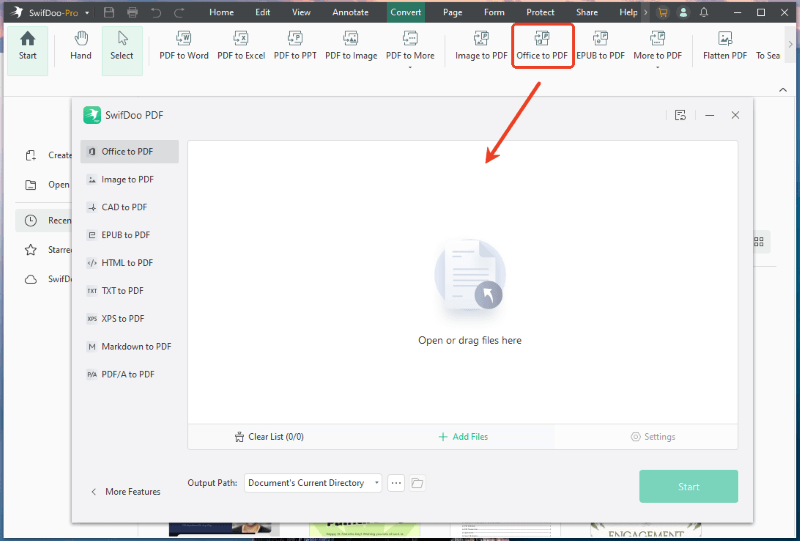Select CAD to PDF option
This screenshot has width=800, height=541.
(130, 207)
